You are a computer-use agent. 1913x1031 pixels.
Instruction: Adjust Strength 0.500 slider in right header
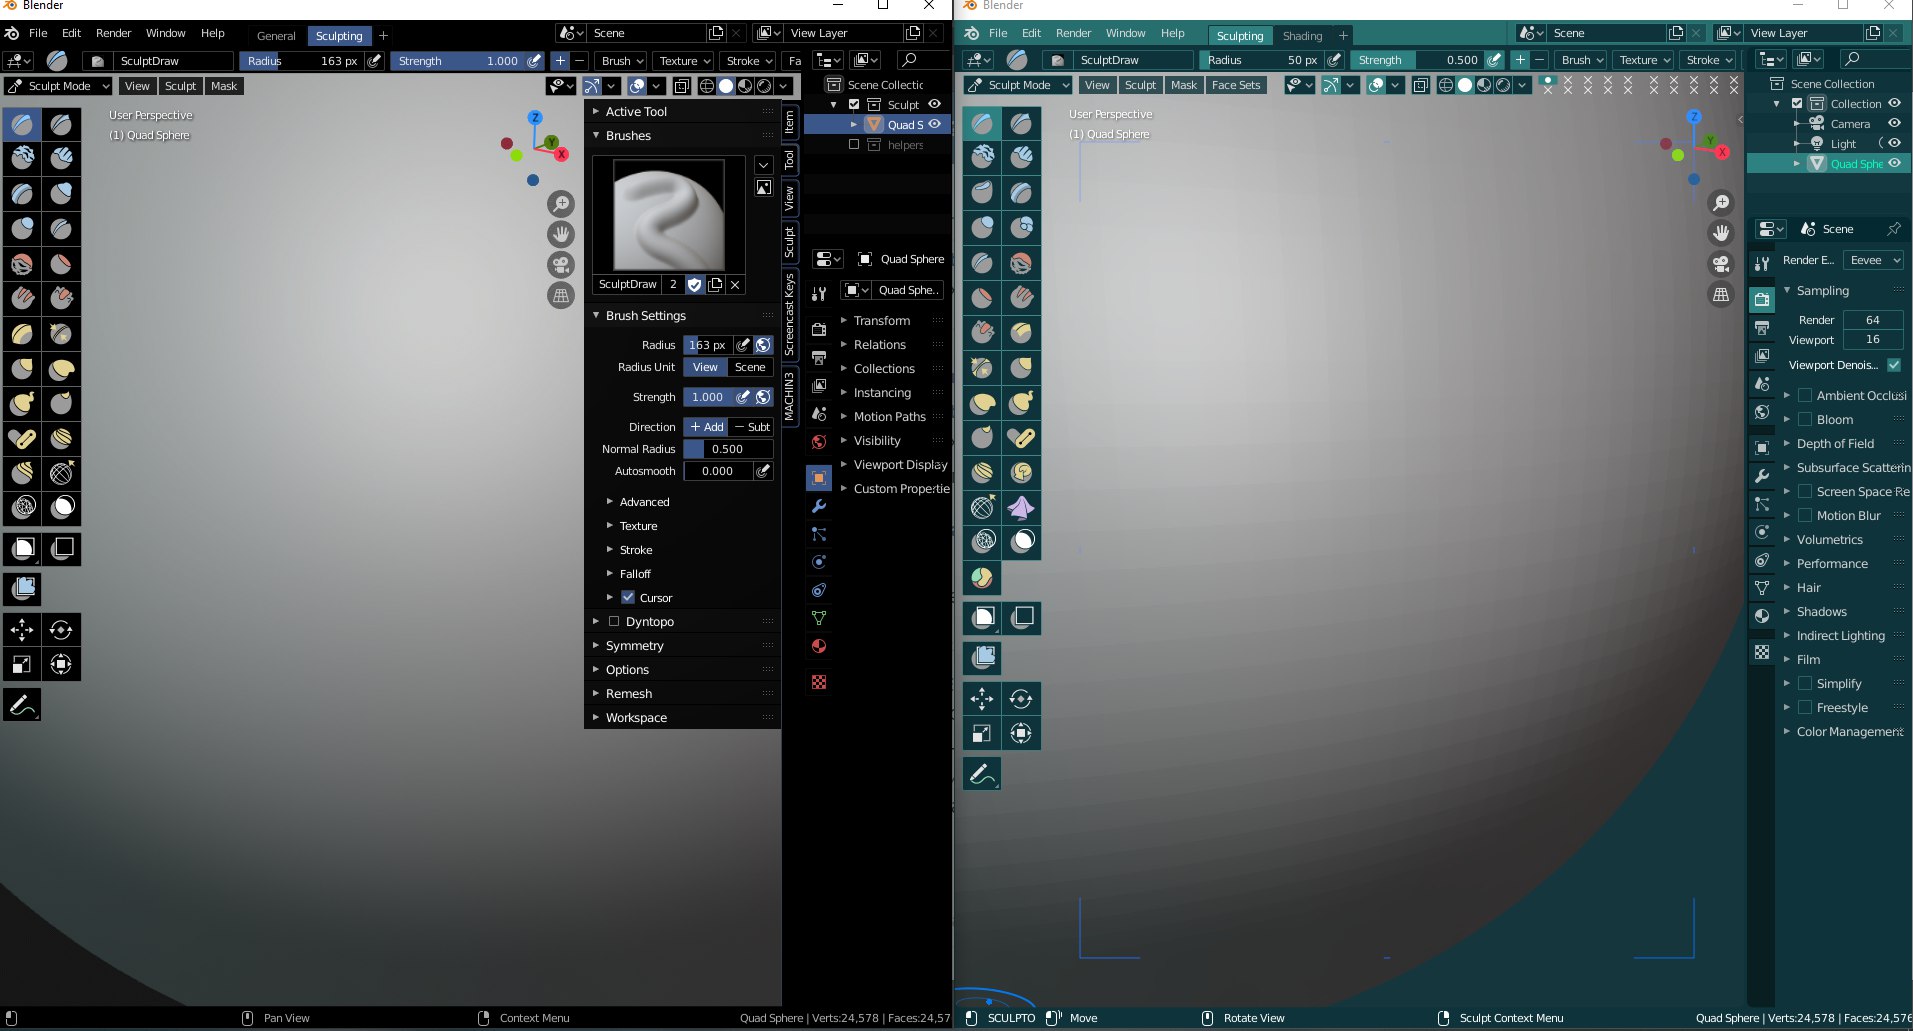1418,60
